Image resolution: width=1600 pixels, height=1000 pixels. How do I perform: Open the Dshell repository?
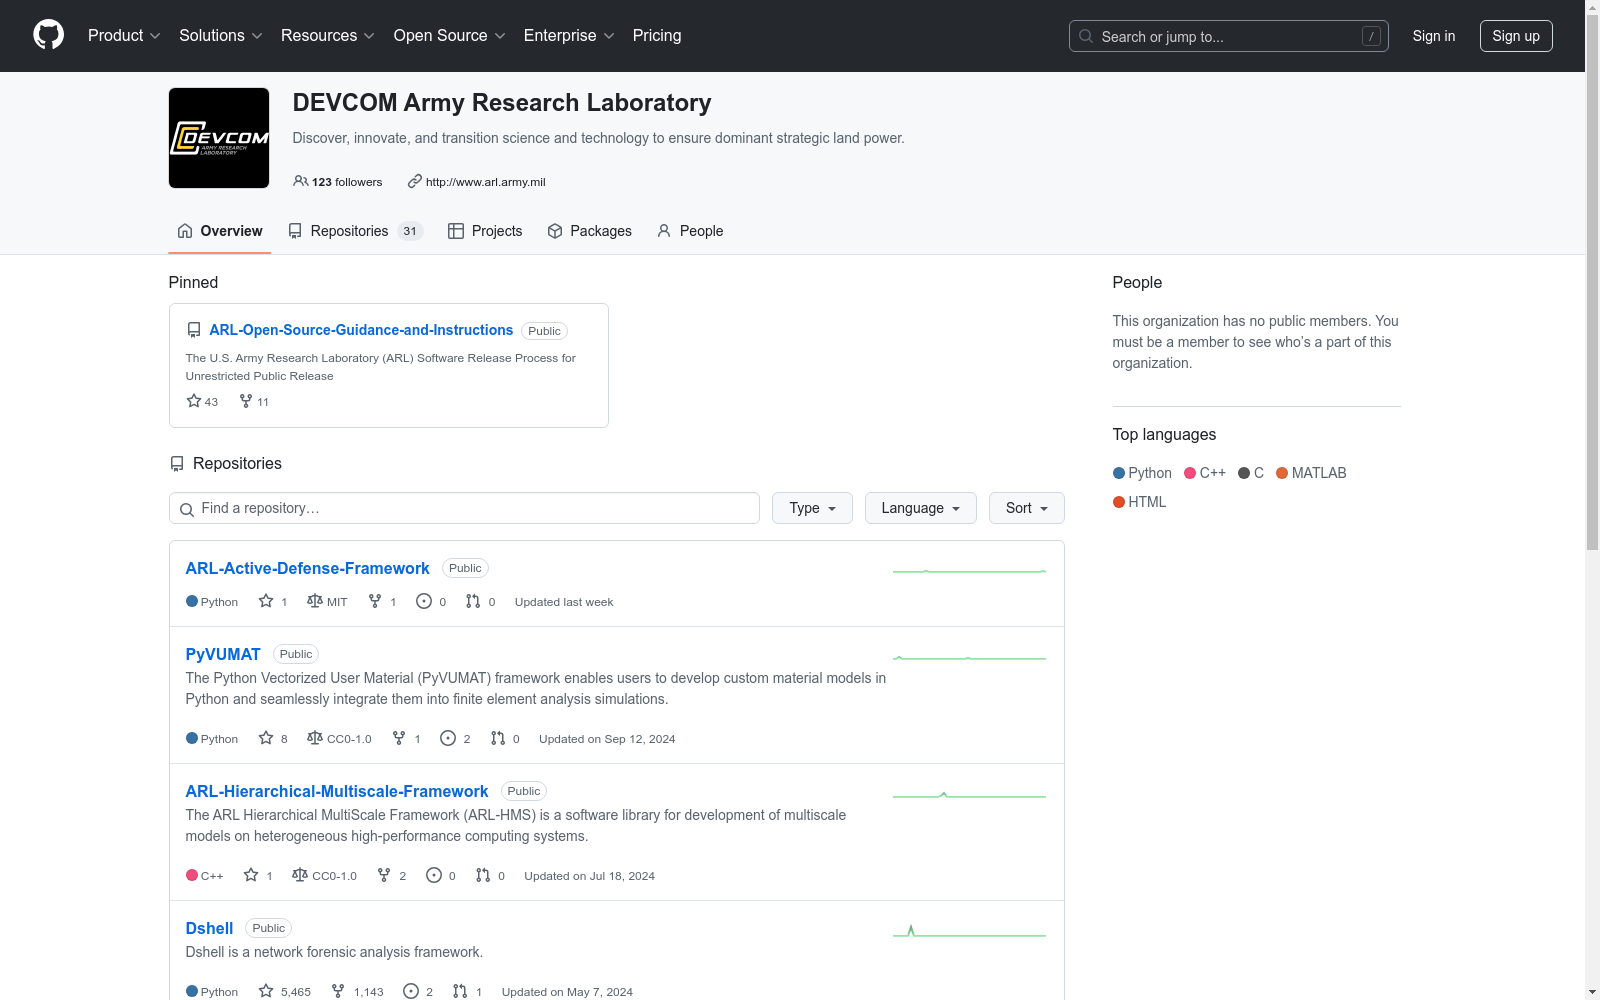point(209,928)
